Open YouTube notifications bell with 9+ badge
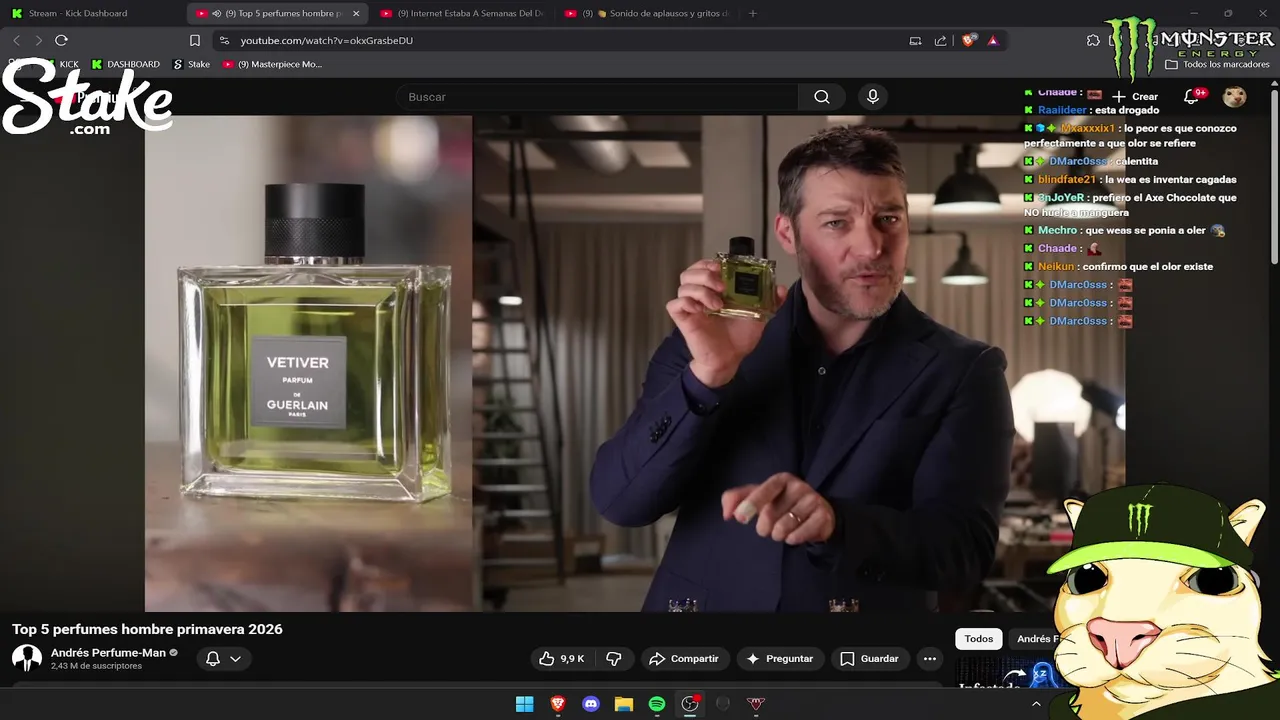 point(1192,97)
